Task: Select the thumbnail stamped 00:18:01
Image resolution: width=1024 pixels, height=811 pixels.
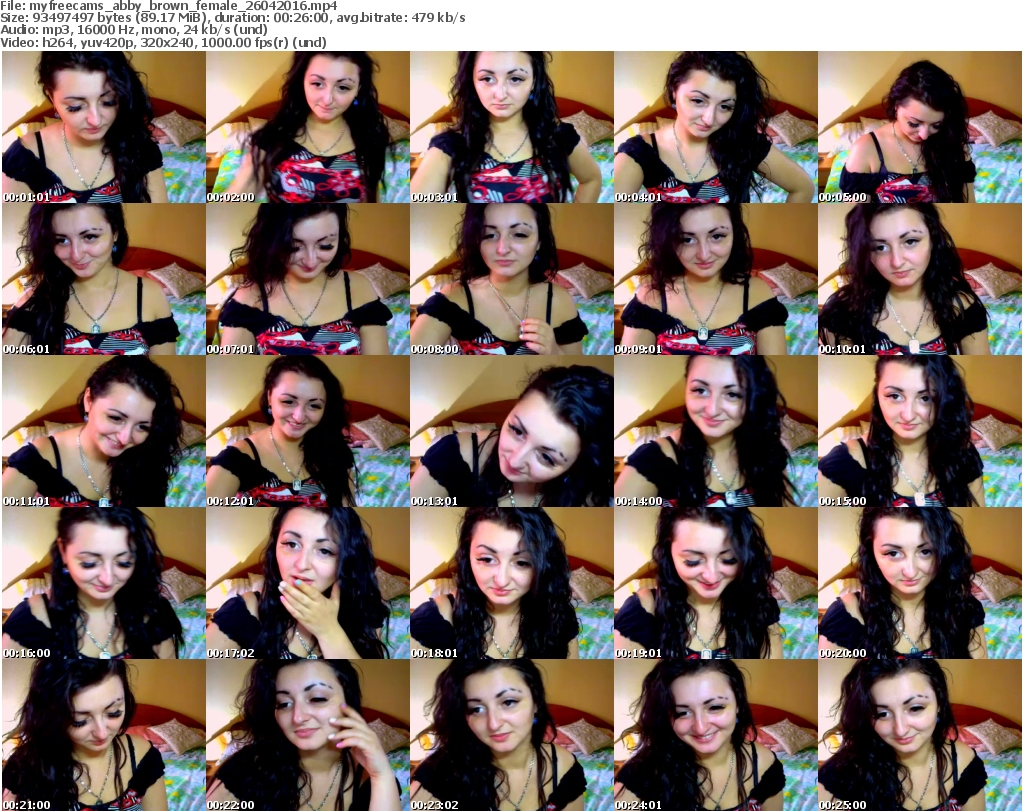Action: click(512, 583)
